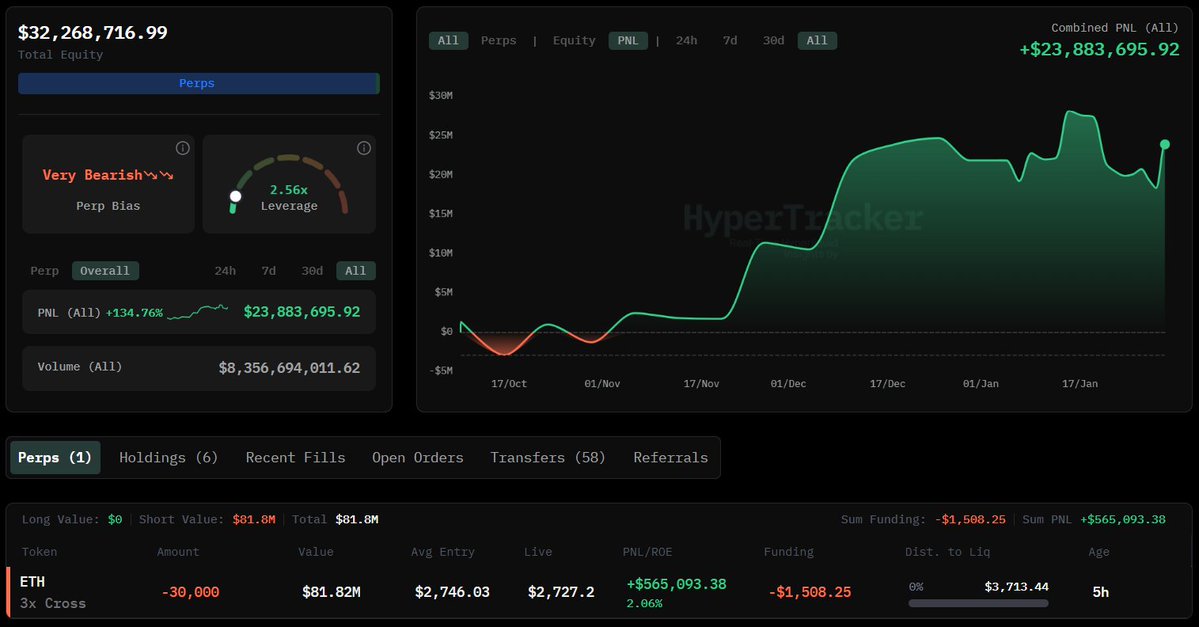This screenshot has height=627, width=1199.
Task: Click the Perps equity allocation bar
Action: tap(197, 83)
